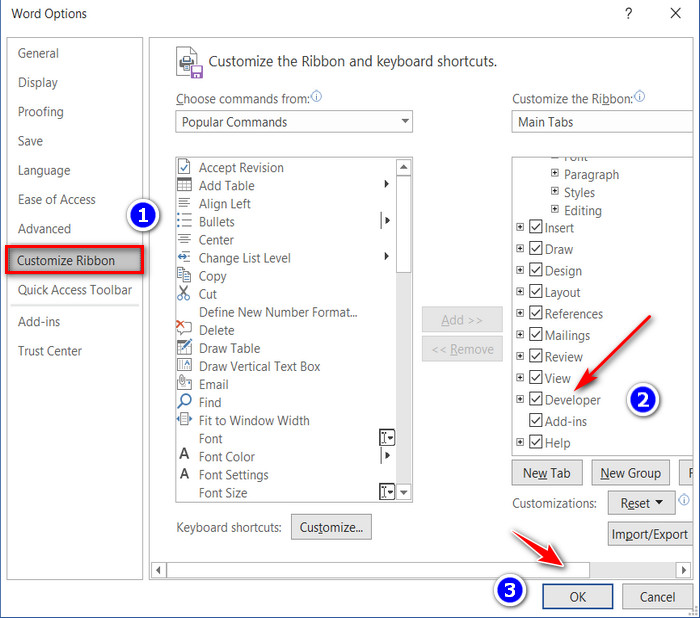Uncheck the Draw tab checkbox
Screen dimensions: 700x618
(535, 248)
